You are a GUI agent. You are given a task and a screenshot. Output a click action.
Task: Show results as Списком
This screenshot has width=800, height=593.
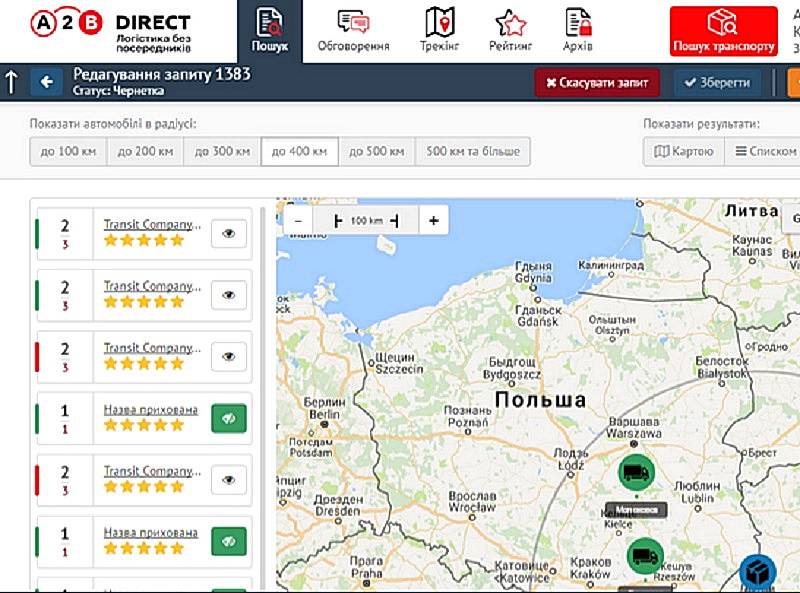point(765,152)
